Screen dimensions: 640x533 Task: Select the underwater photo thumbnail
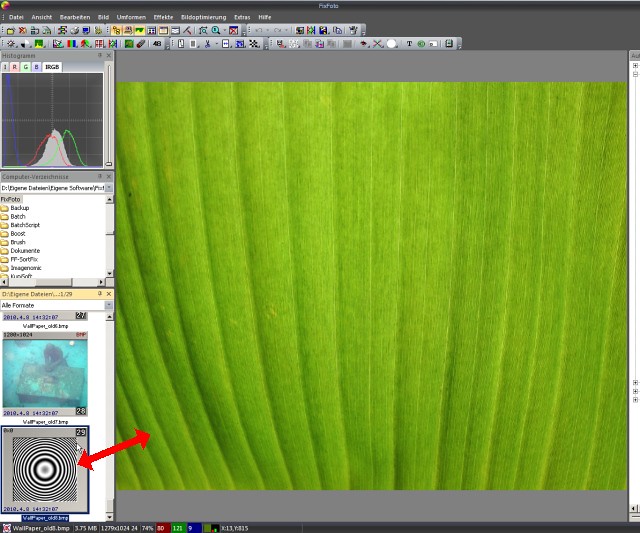(45, 373)
